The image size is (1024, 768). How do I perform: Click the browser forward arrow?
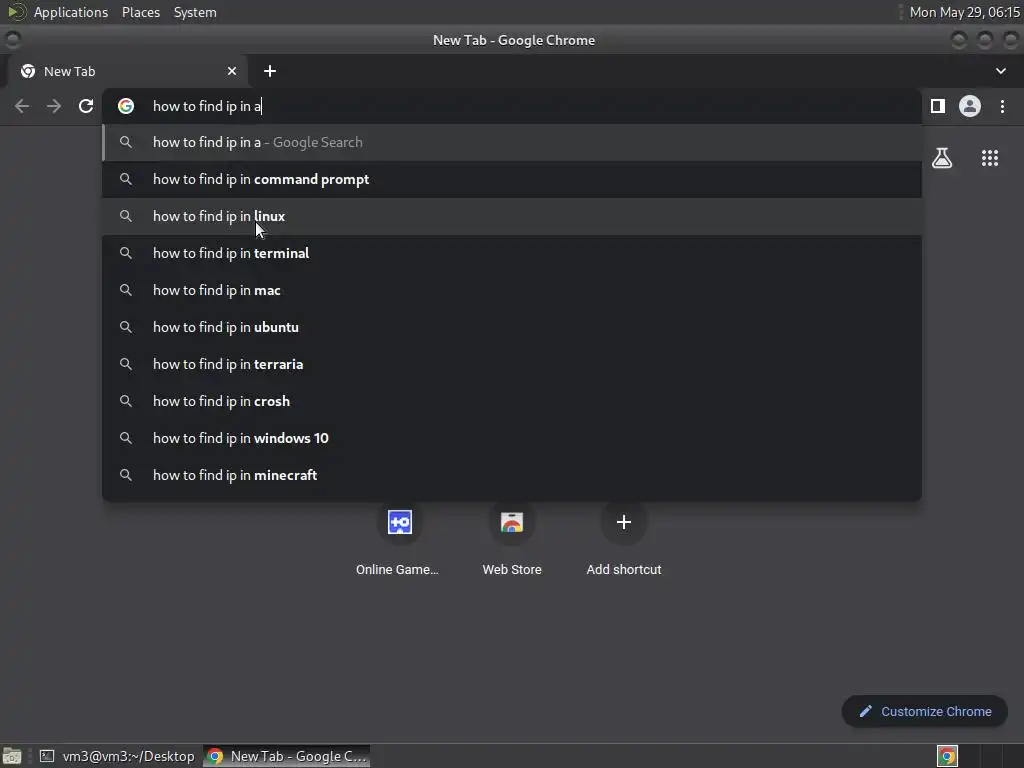coord(54,106)
